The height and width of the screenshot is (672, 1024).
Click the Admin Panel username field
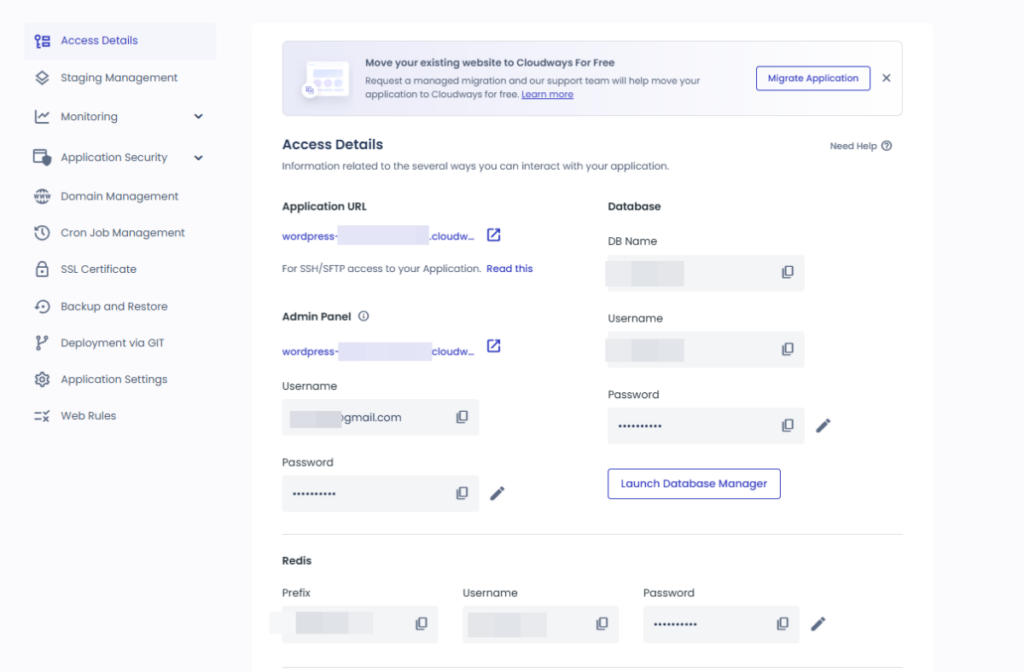380,417
